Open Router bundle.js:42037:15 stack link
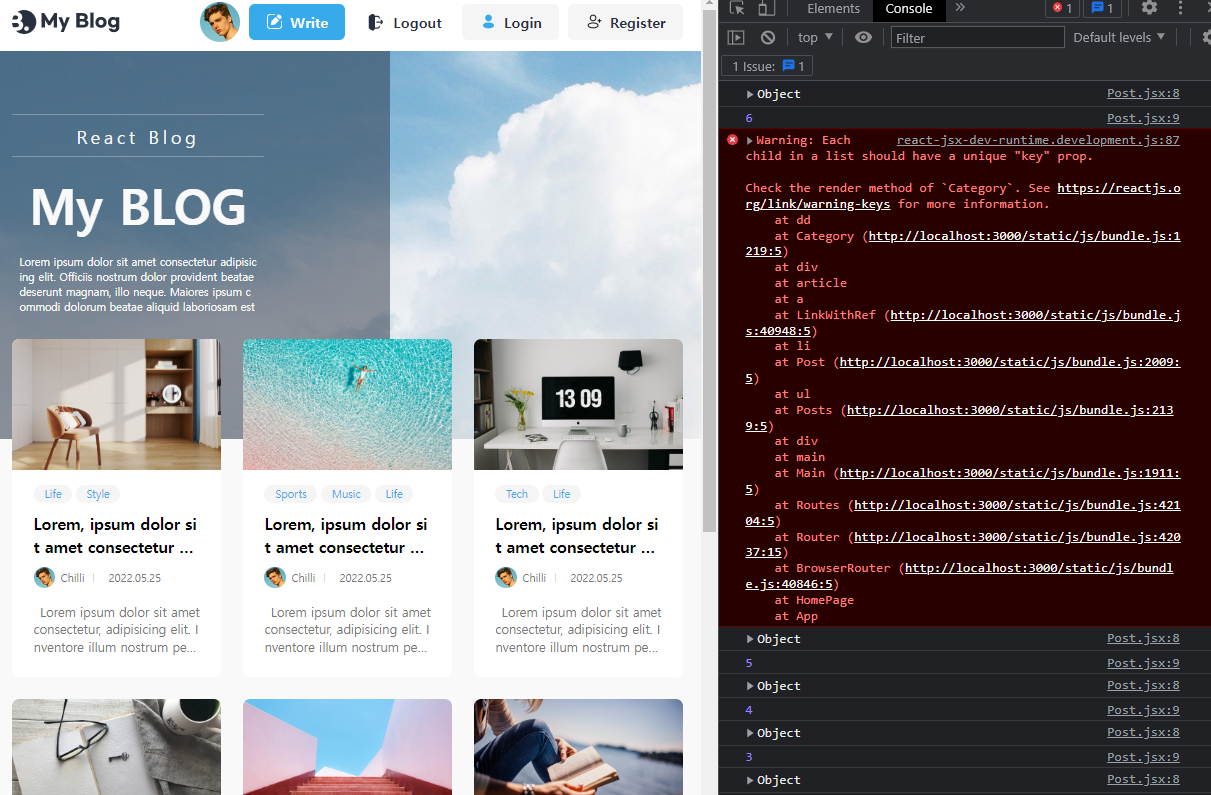Screen dimensions: 1211x795 (963, 544)
